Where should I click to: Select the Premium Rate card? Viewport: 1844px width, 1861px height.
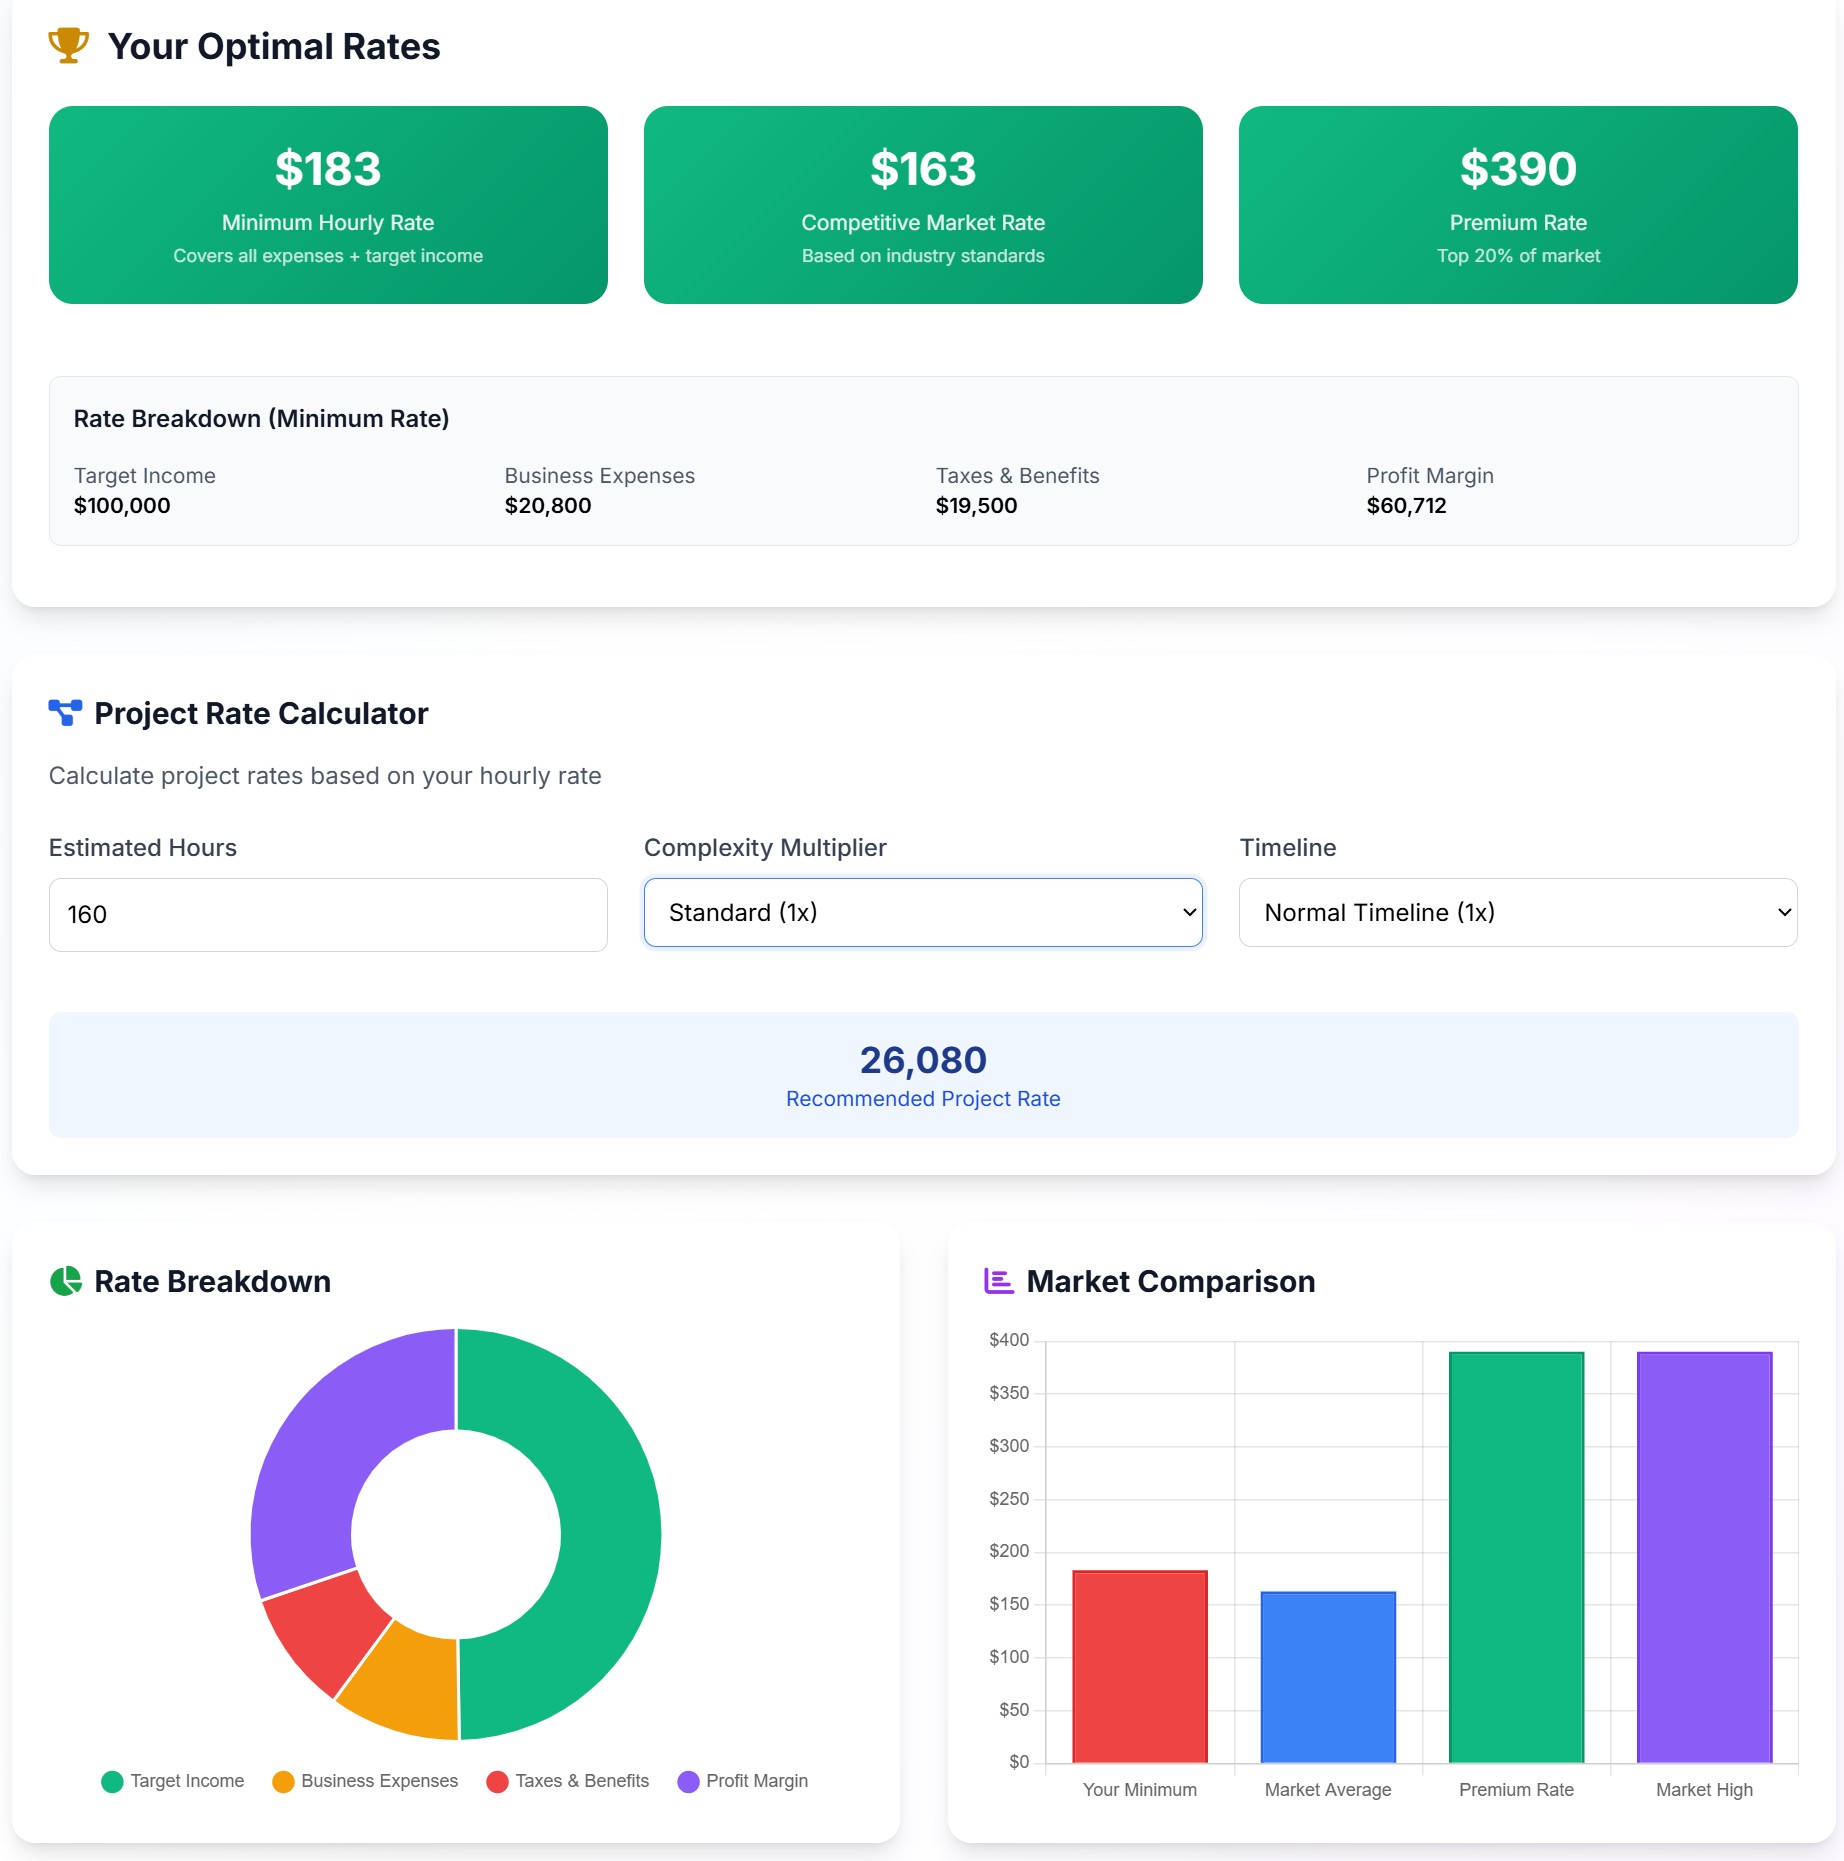(x=1517, y=204)
